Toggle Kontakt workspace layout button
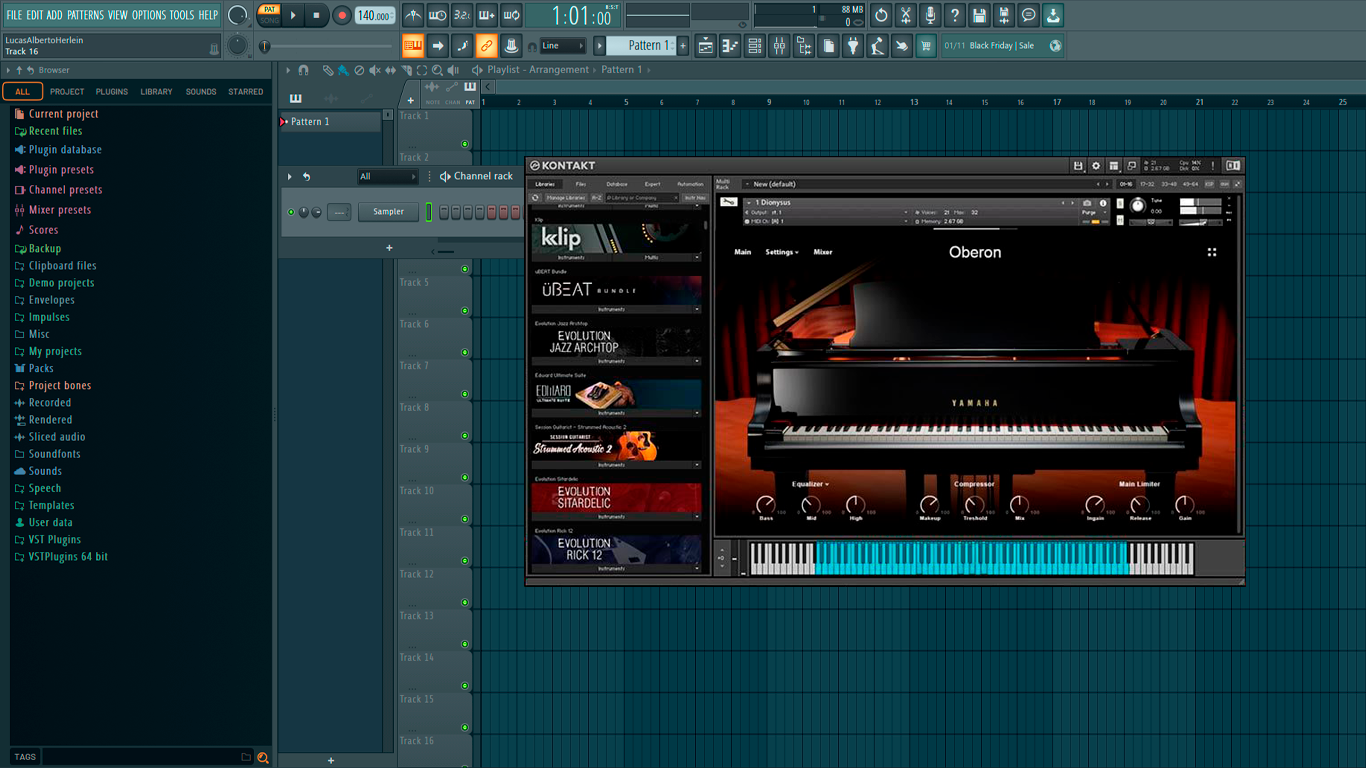Image resolution: width=1366 pixels, height=768 pixels. [1114, 166]
